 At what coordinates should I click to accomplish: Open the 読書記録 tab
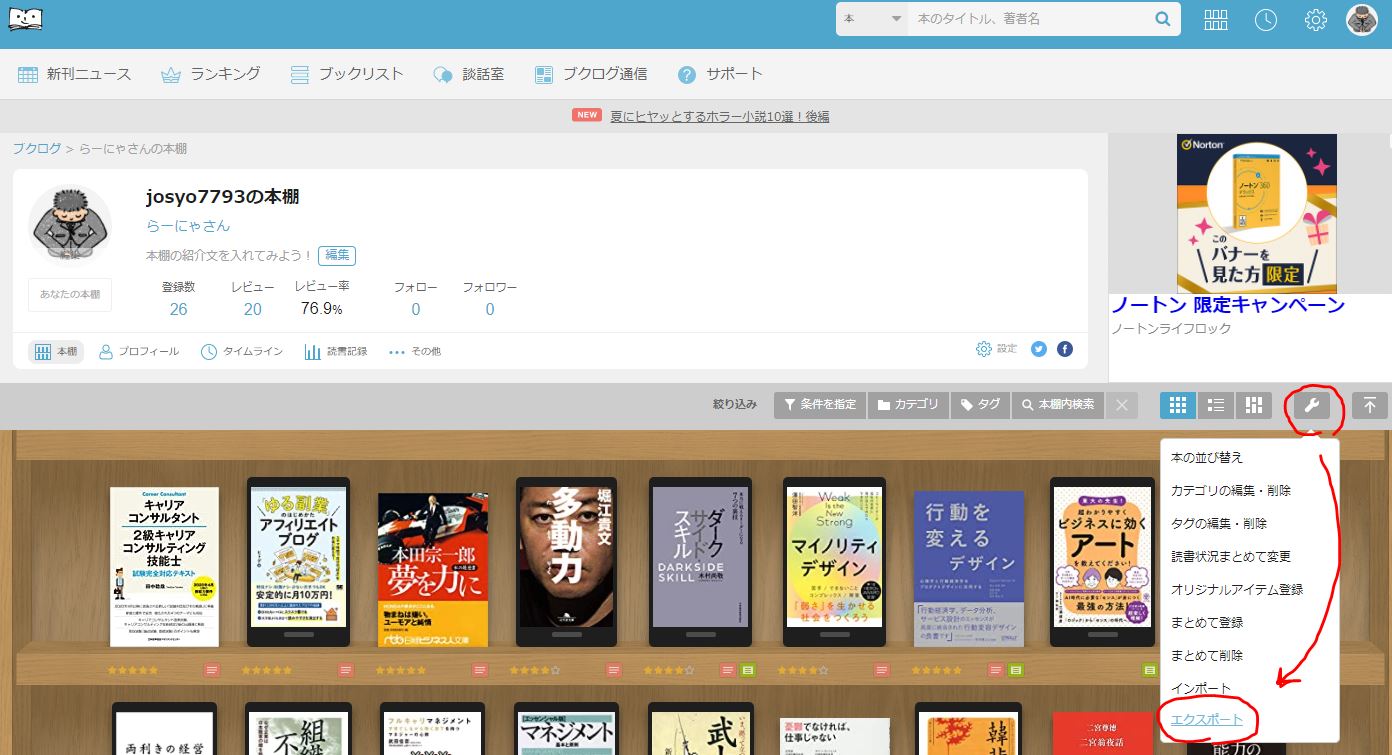[335, 352]
